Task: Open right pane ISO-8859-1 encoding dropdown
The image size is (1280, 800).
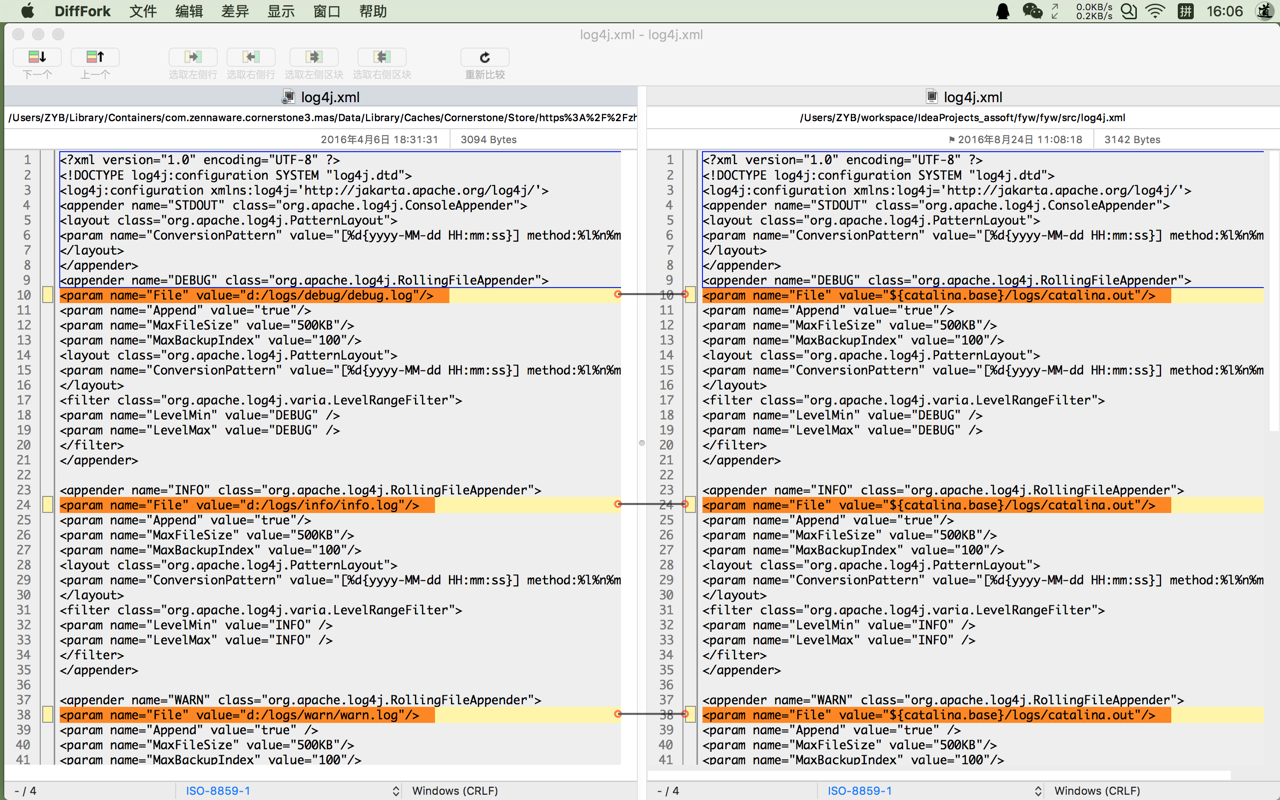Action: click(x=935, y=790)
